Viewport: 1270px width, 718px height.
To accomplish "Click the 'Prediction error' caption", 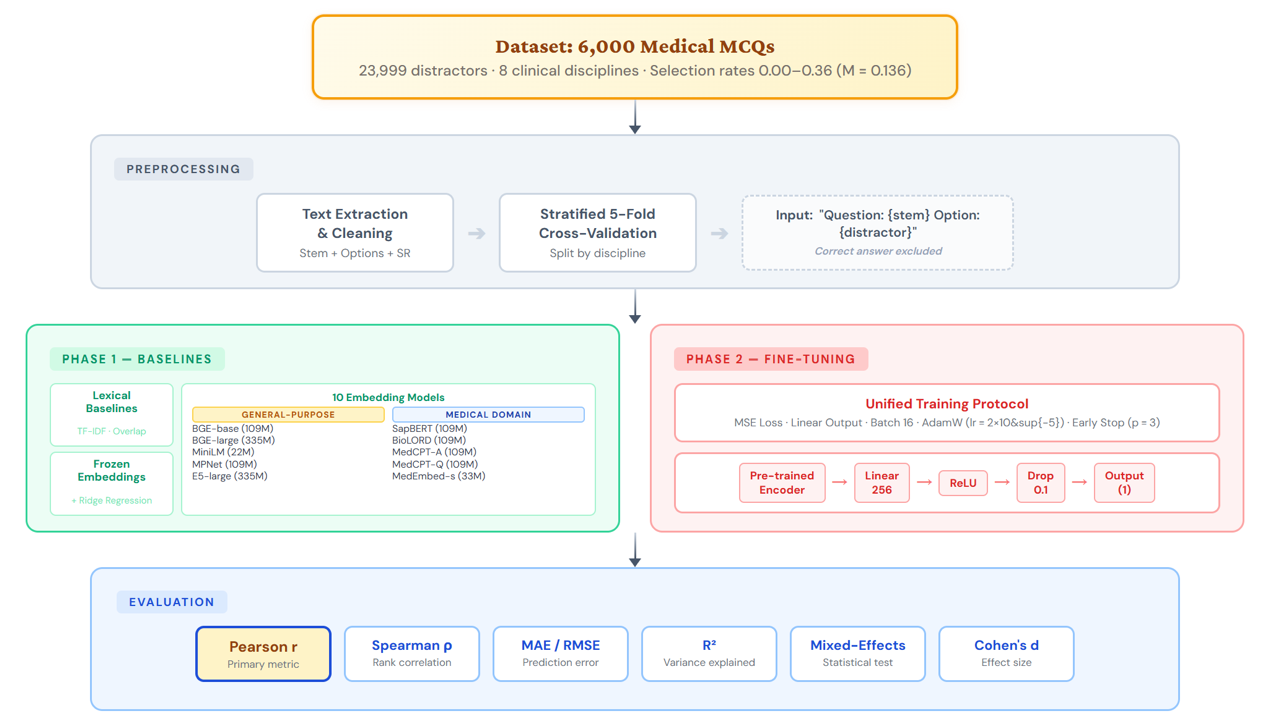I will coord(561,662).
